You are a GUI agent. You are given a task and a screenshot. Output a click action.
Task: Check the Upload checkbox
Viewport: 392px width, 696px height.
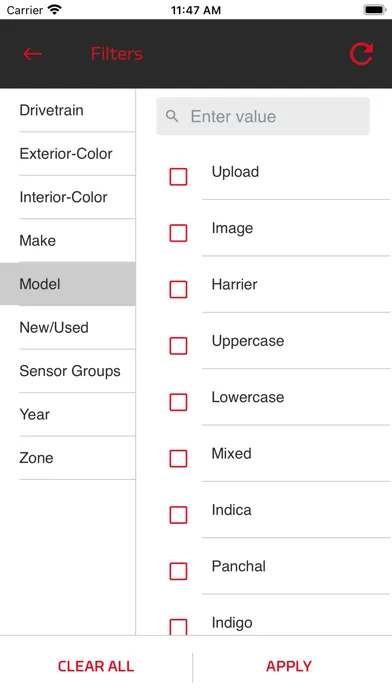click(178, 177)
